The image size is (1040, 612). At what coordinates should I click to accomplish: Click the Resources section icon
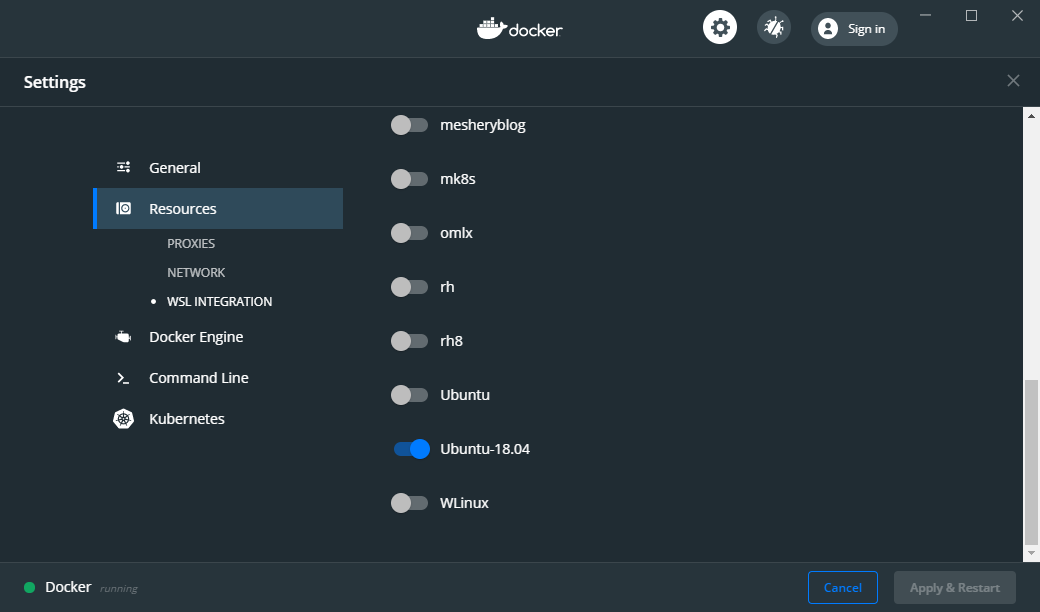point(123,208)
